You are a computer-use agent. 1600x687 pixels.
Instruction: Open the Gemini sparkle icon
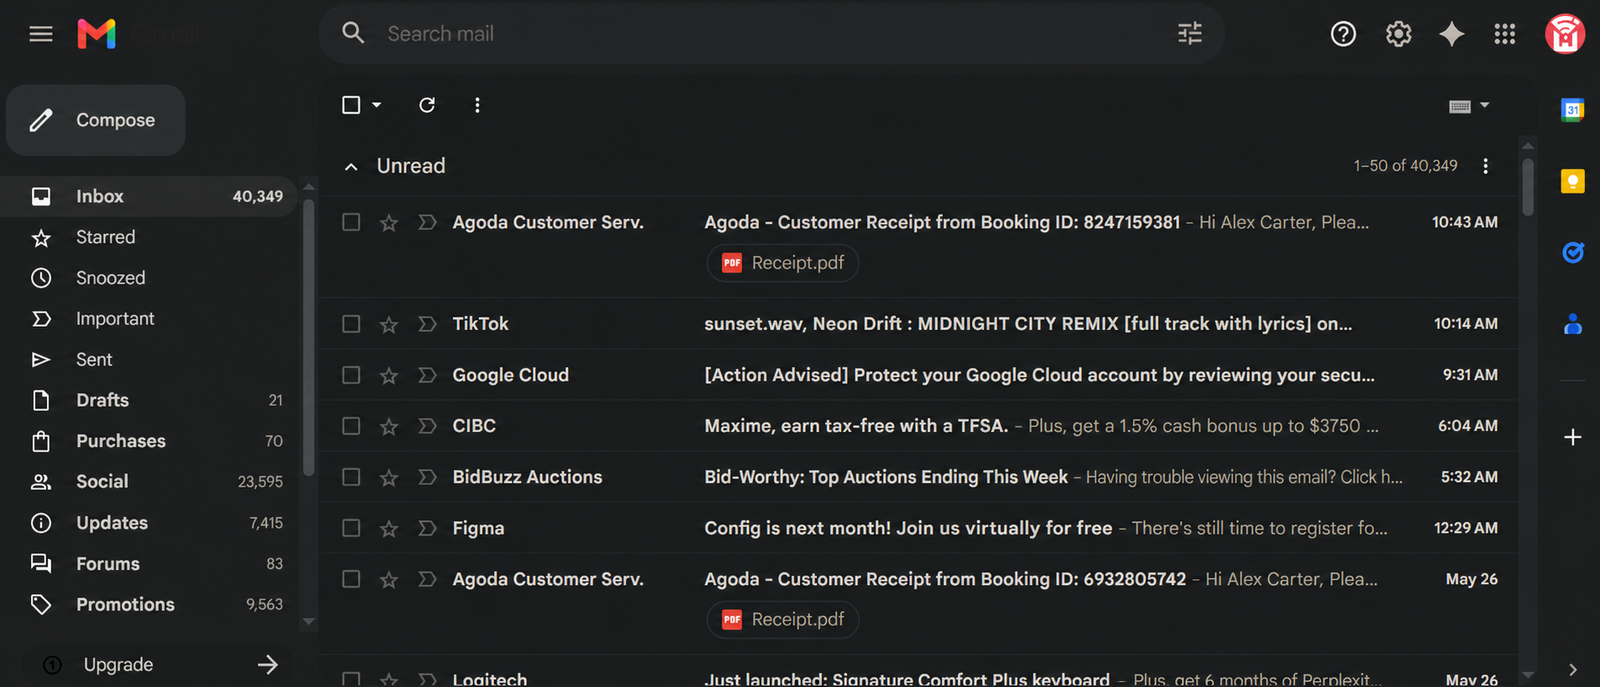pos(1452,34)
